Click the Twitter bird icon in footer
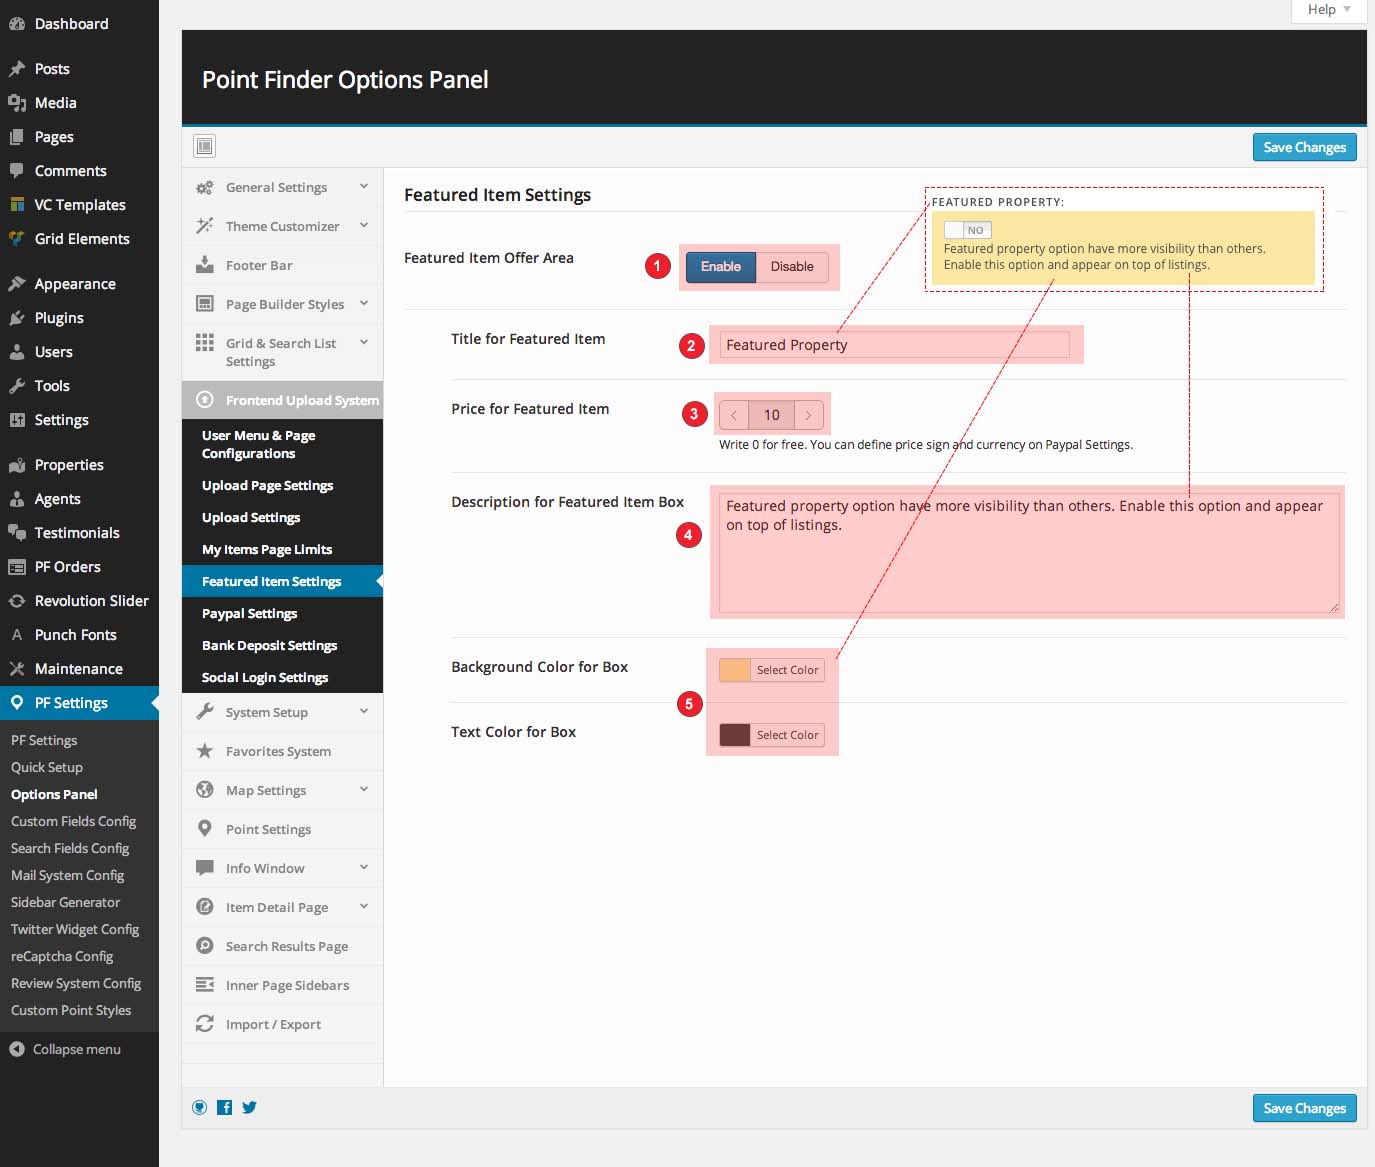This screenshot has height=1167, width=1375. point(250,1107)
